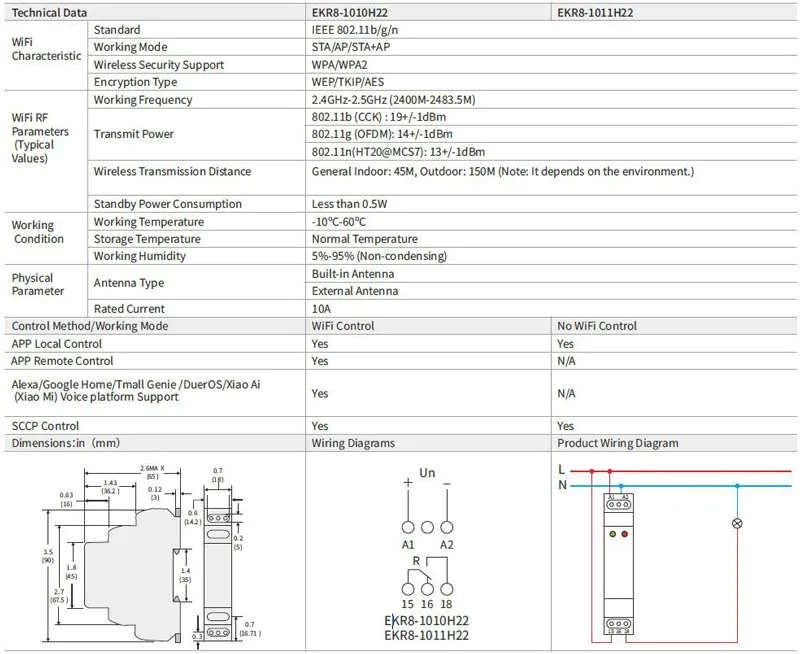
Task: Click the red LED on the relay module
Action: tap(624, 534)
